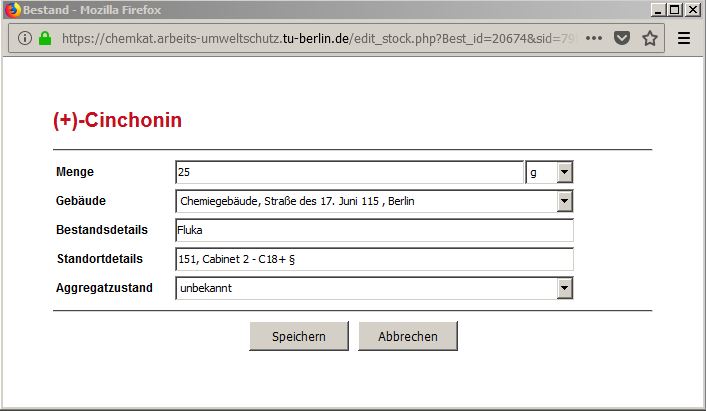The height and width of the screenshot is (411, 706).
Task: Click the Bestandsdetails field containing Fluka
Action: pyautogui.click(x=374, y=230)
